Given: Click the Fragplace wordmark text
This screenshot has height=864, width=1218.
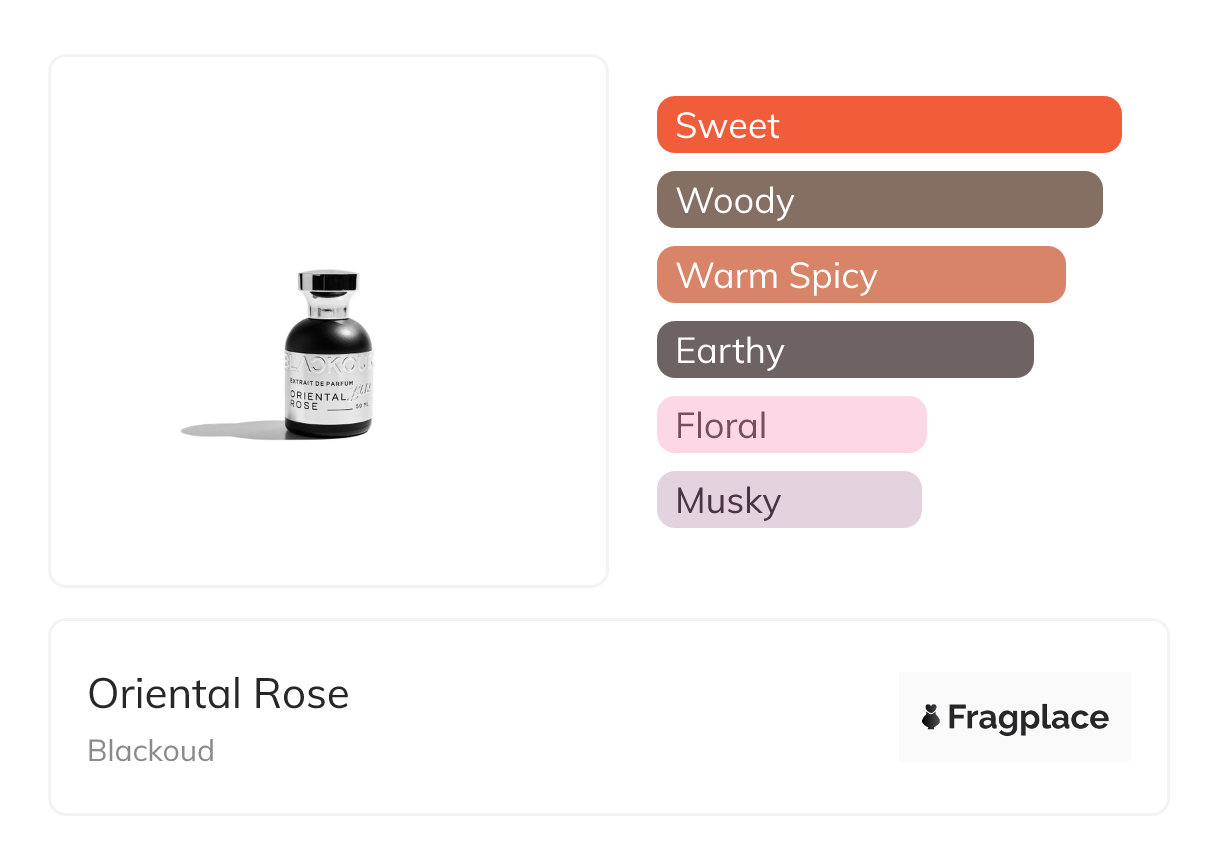Looking at the screenshot, I should click(1028, 717).
